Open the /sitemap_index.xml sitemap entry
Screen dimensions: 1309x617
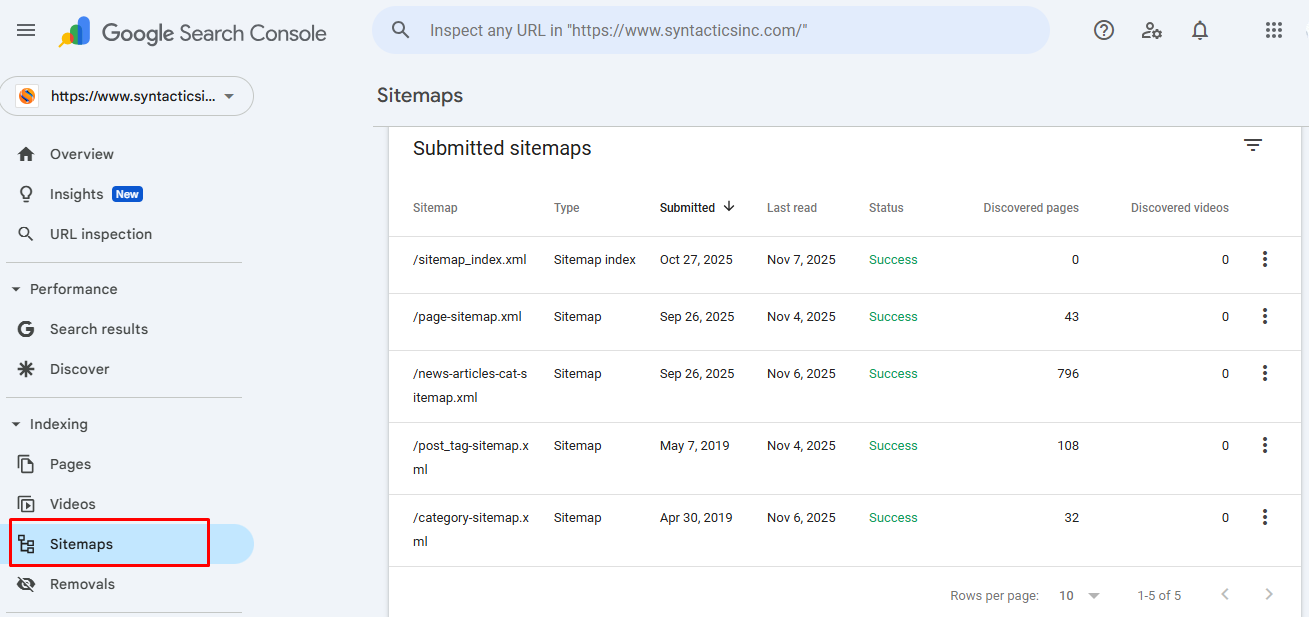pyautogui.click(x=470, y=259)
